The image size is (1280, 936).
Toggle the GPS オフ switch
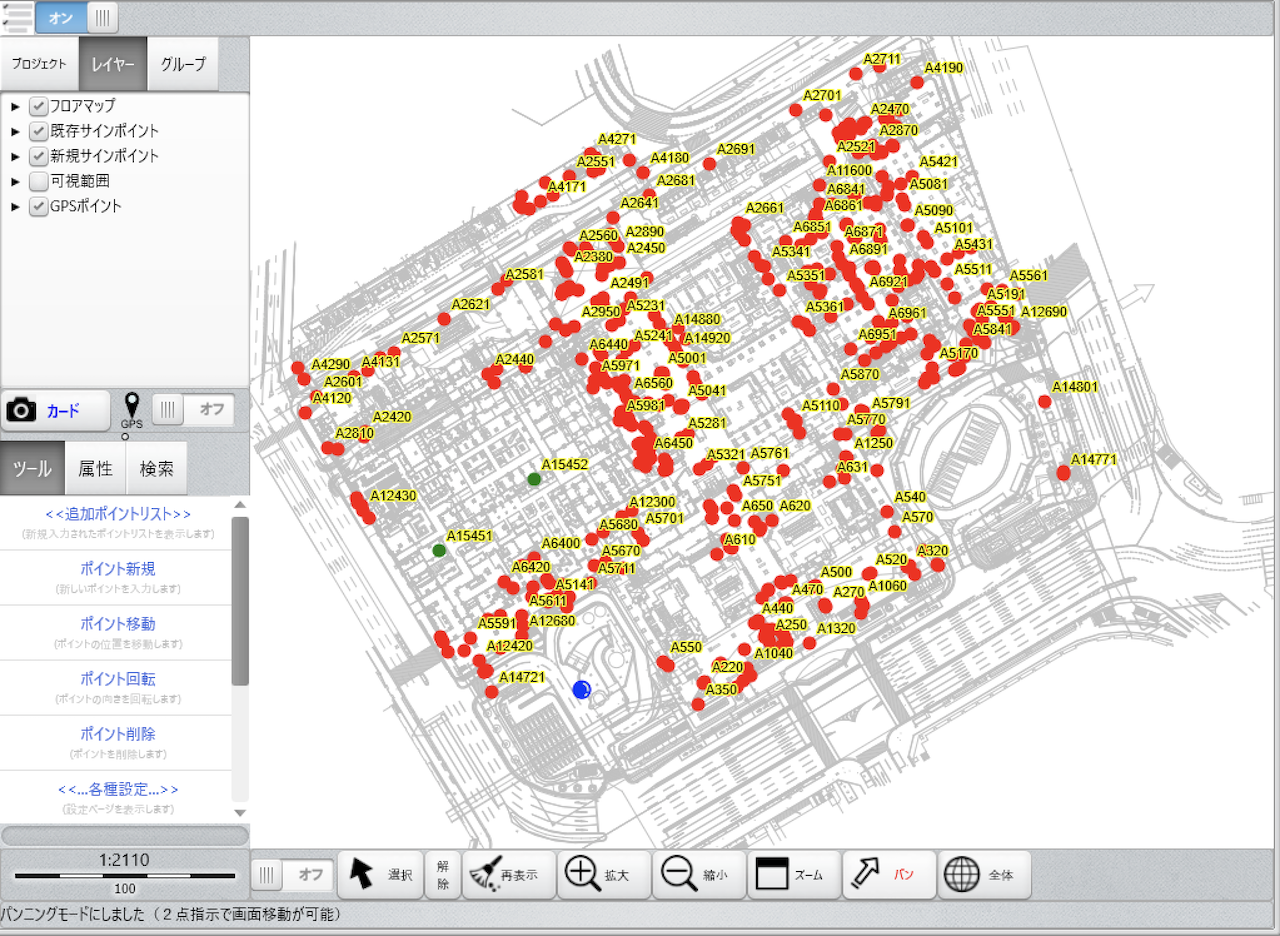pyautogui.click(x=194, y=409)
